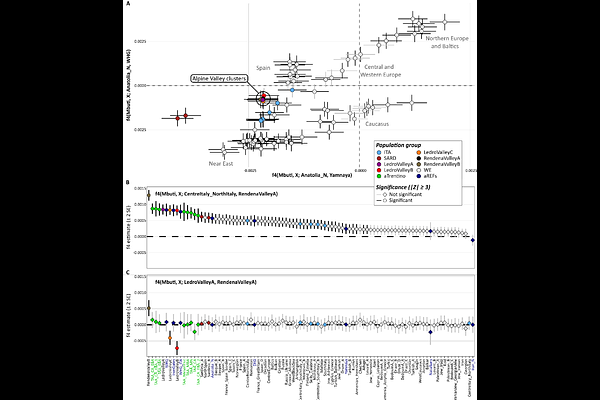Click the purple LedroValleyA legend marker
Viewport: 600px width, 400px height.
[x=378, y=164]
